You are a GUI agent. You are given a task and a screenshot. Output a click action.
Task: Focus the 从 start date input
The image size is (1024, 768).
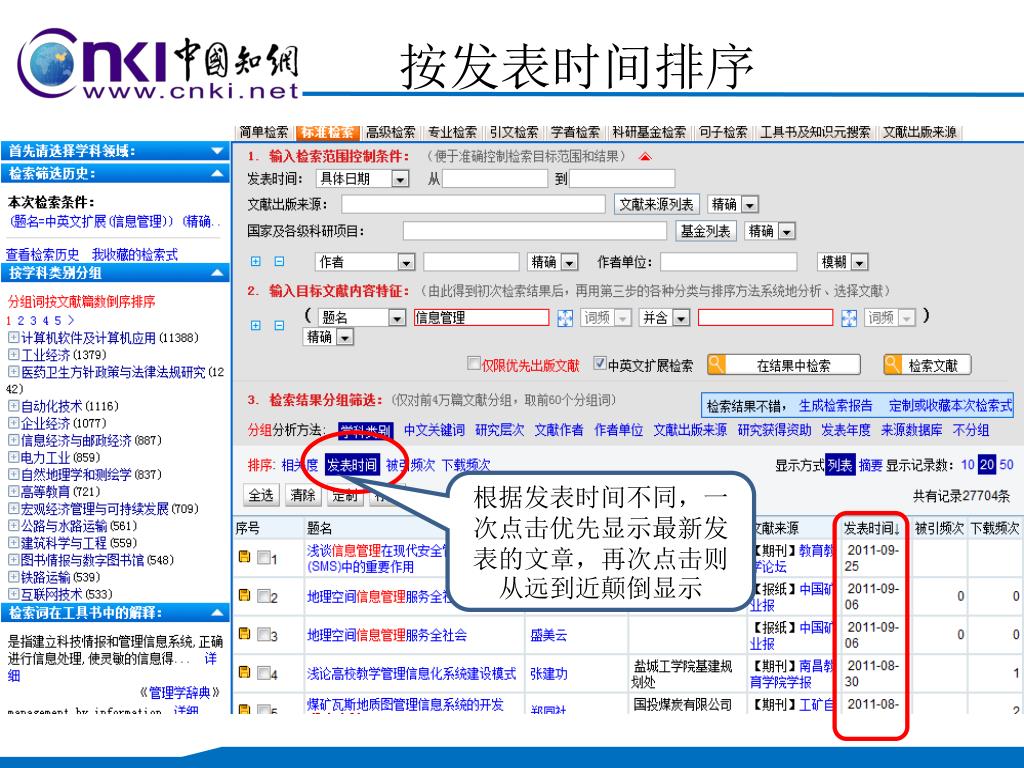[x=495, y=178]
